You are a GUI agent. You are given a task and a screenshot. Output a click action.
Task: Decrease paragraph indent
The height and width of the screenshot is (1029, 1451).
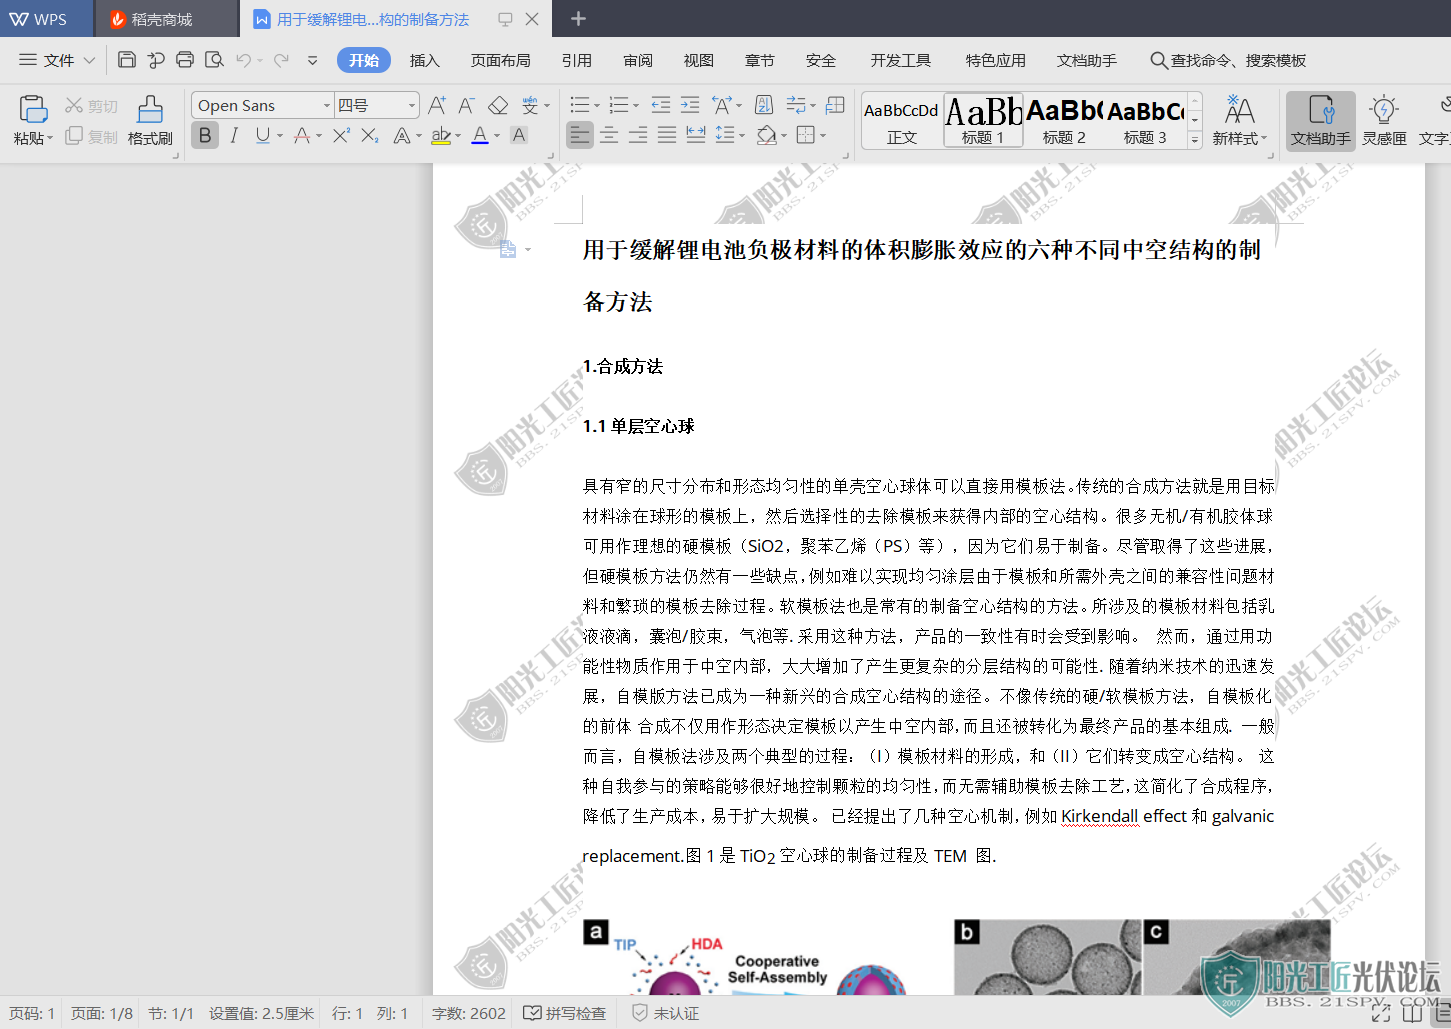tap(661, 105)
